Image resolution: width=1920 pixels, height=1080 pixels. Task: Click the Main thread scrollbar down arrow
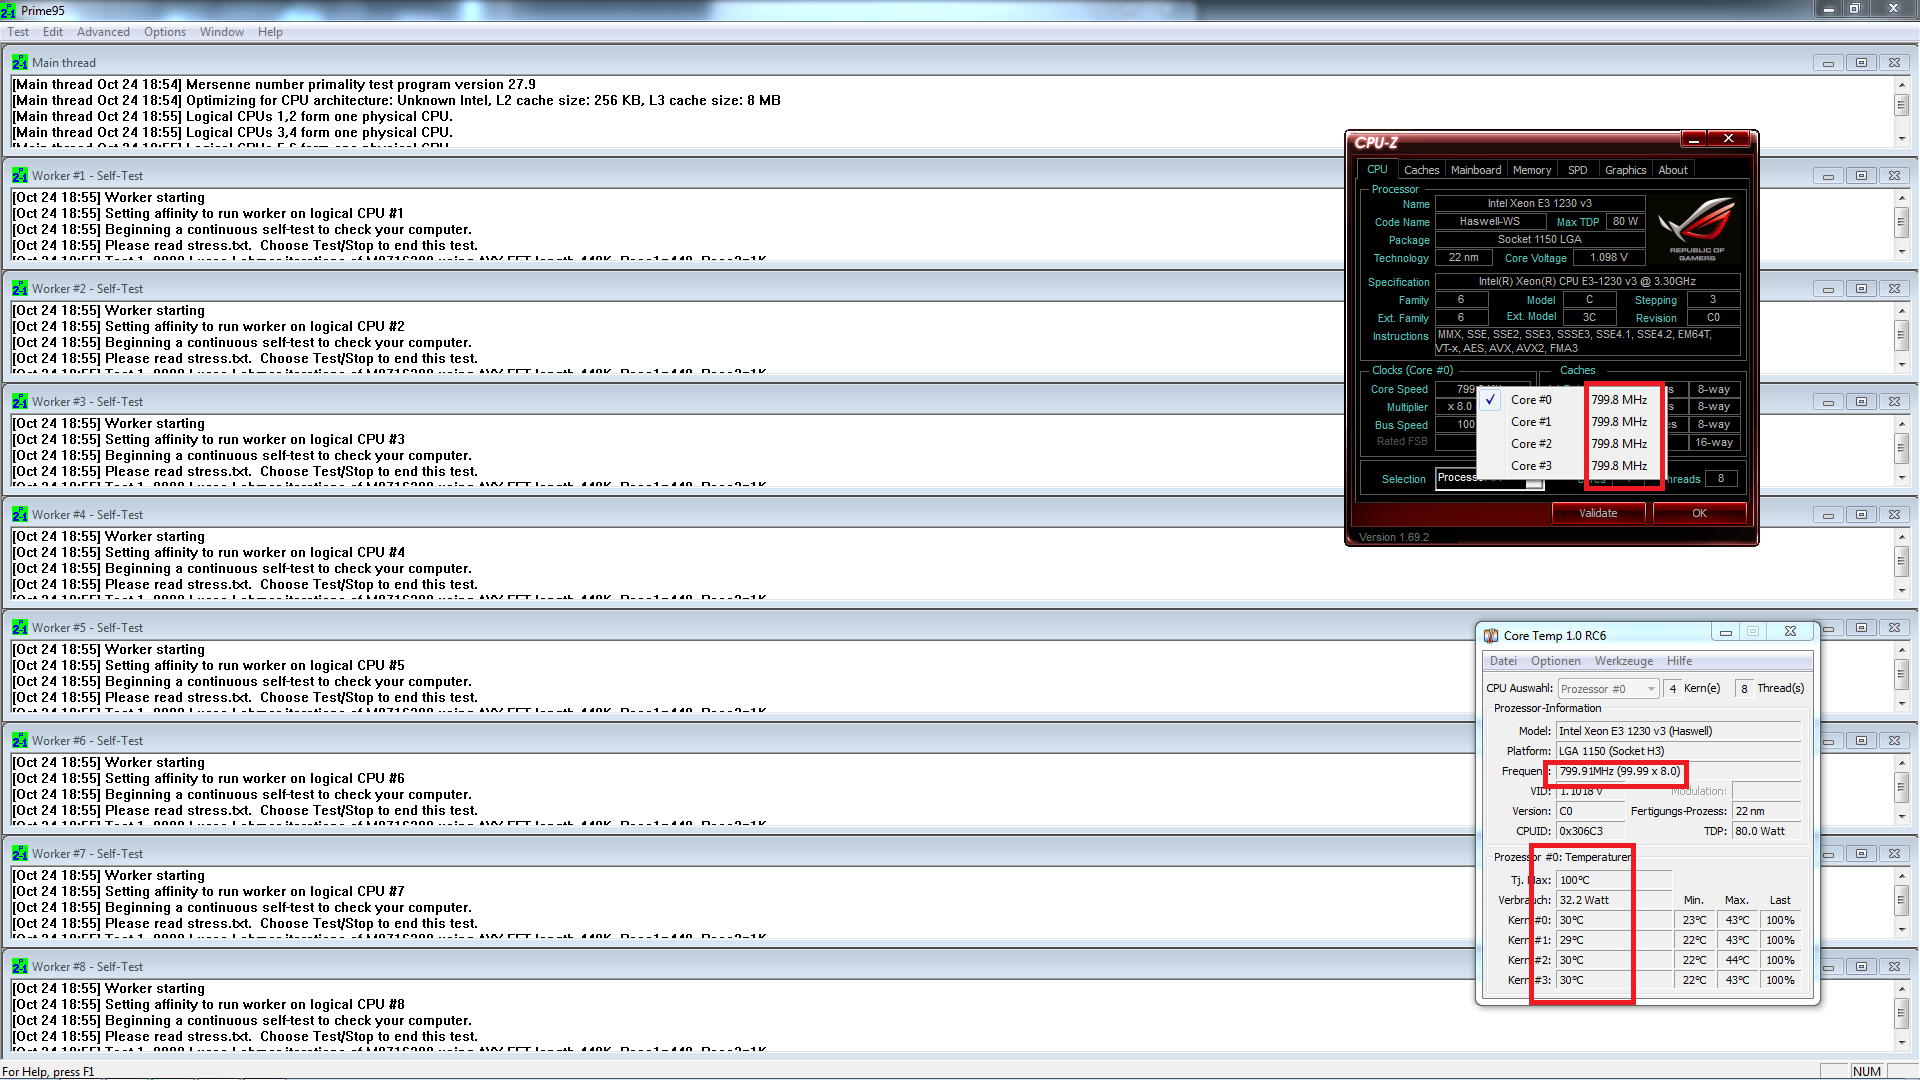1901,139
